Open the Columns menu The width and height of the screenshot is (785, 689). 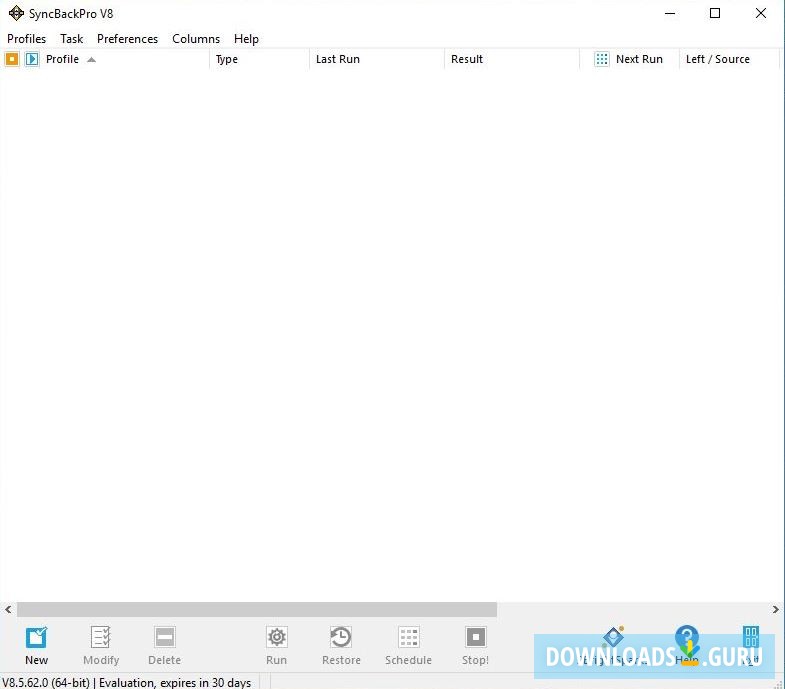(x=196, y=39)
